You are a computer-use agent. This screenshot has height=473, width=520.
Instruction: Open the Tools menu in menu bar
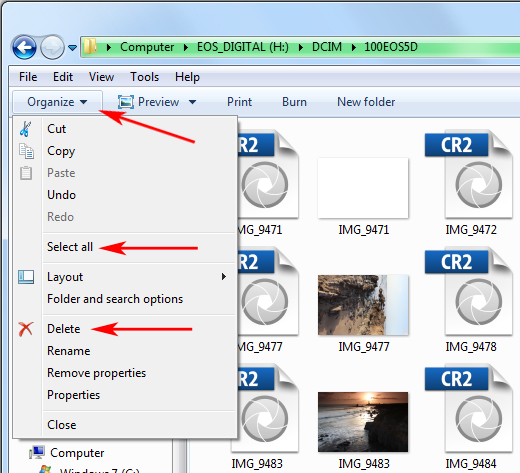(x=144, y=77)
